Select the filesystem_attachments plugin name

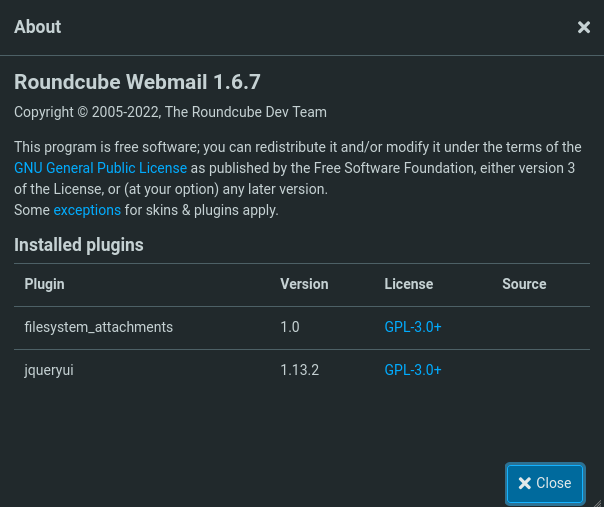[99, 327]
